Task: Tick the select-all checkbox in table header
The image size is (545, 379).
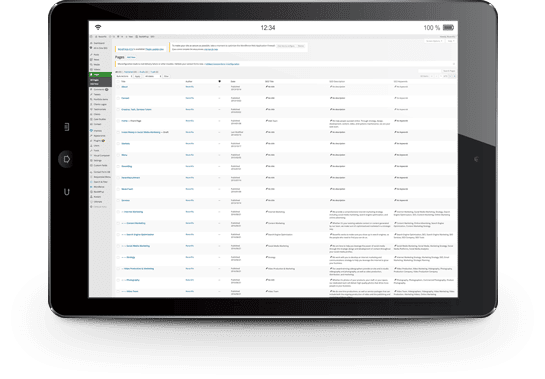Action: click(x=118, y=81)
